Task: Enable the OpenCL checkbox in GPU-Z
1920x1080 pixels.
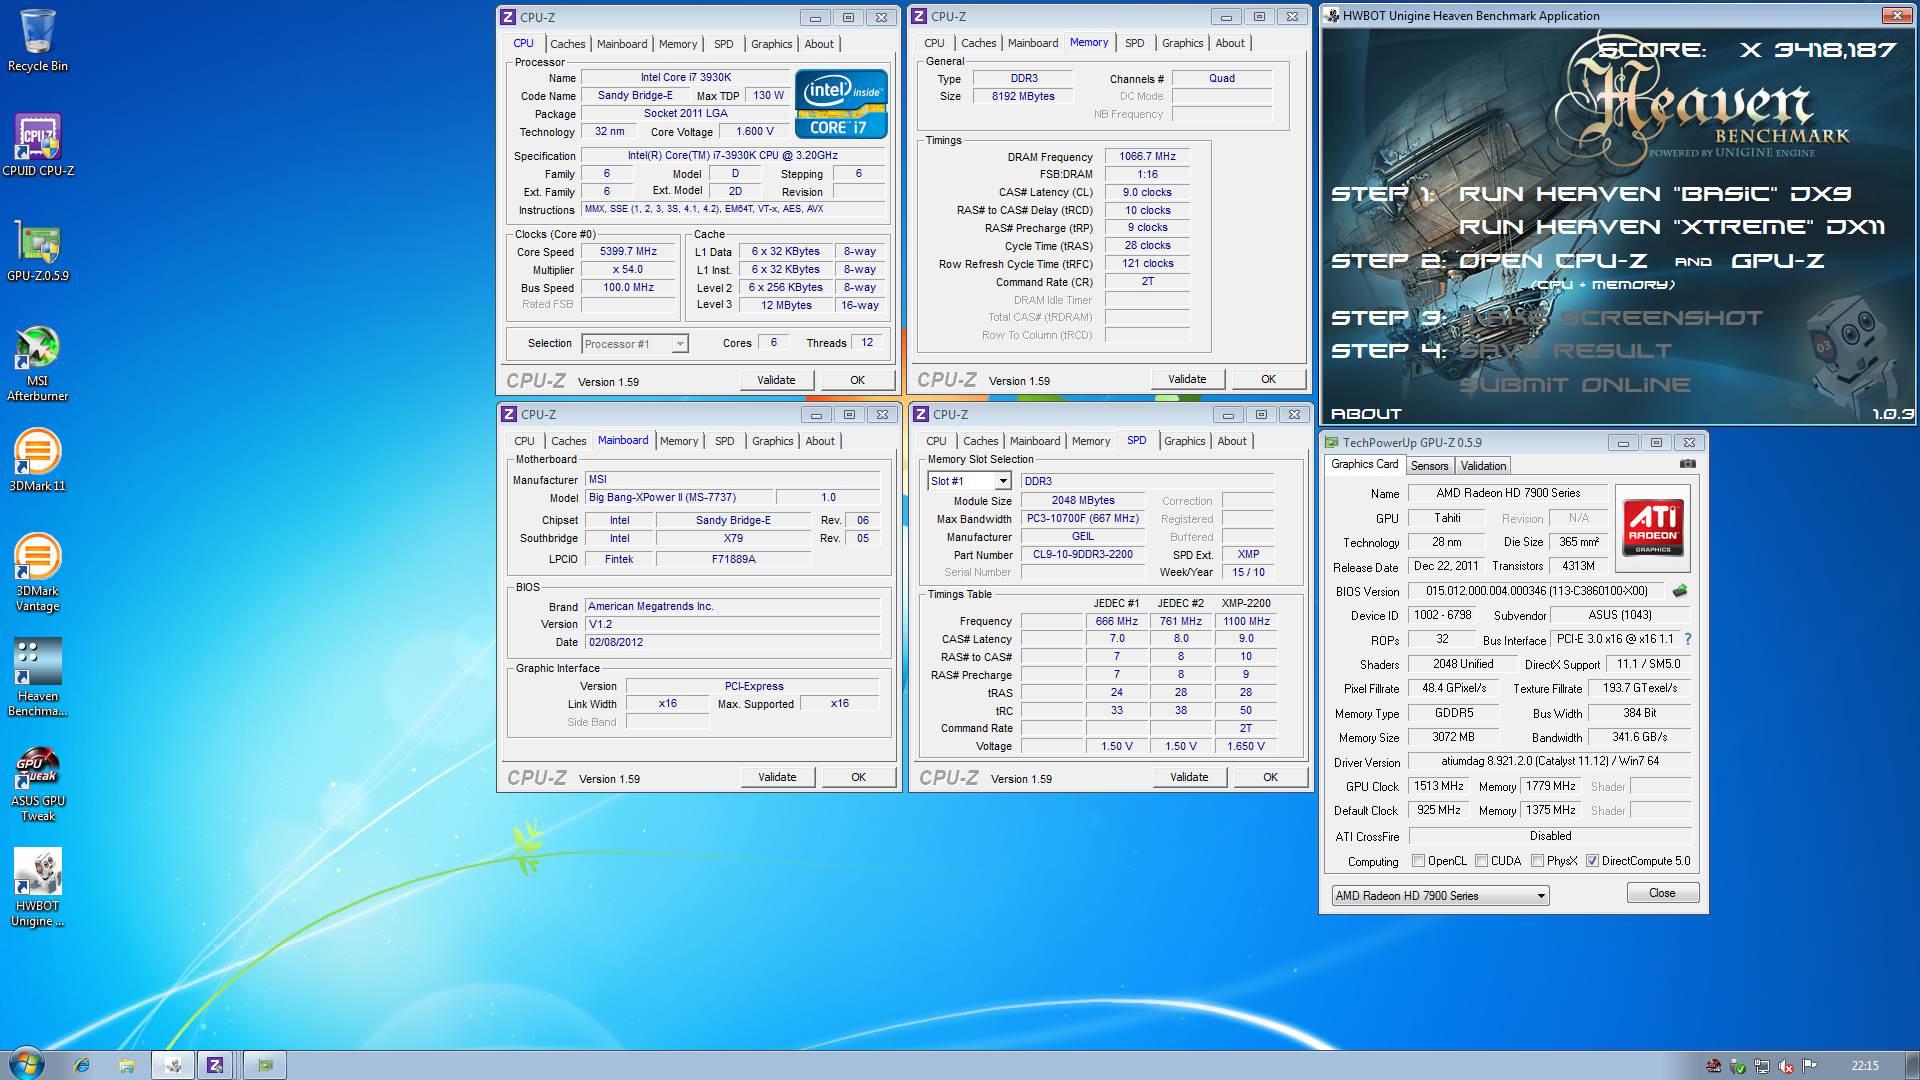Action: tap(1418, 860)
